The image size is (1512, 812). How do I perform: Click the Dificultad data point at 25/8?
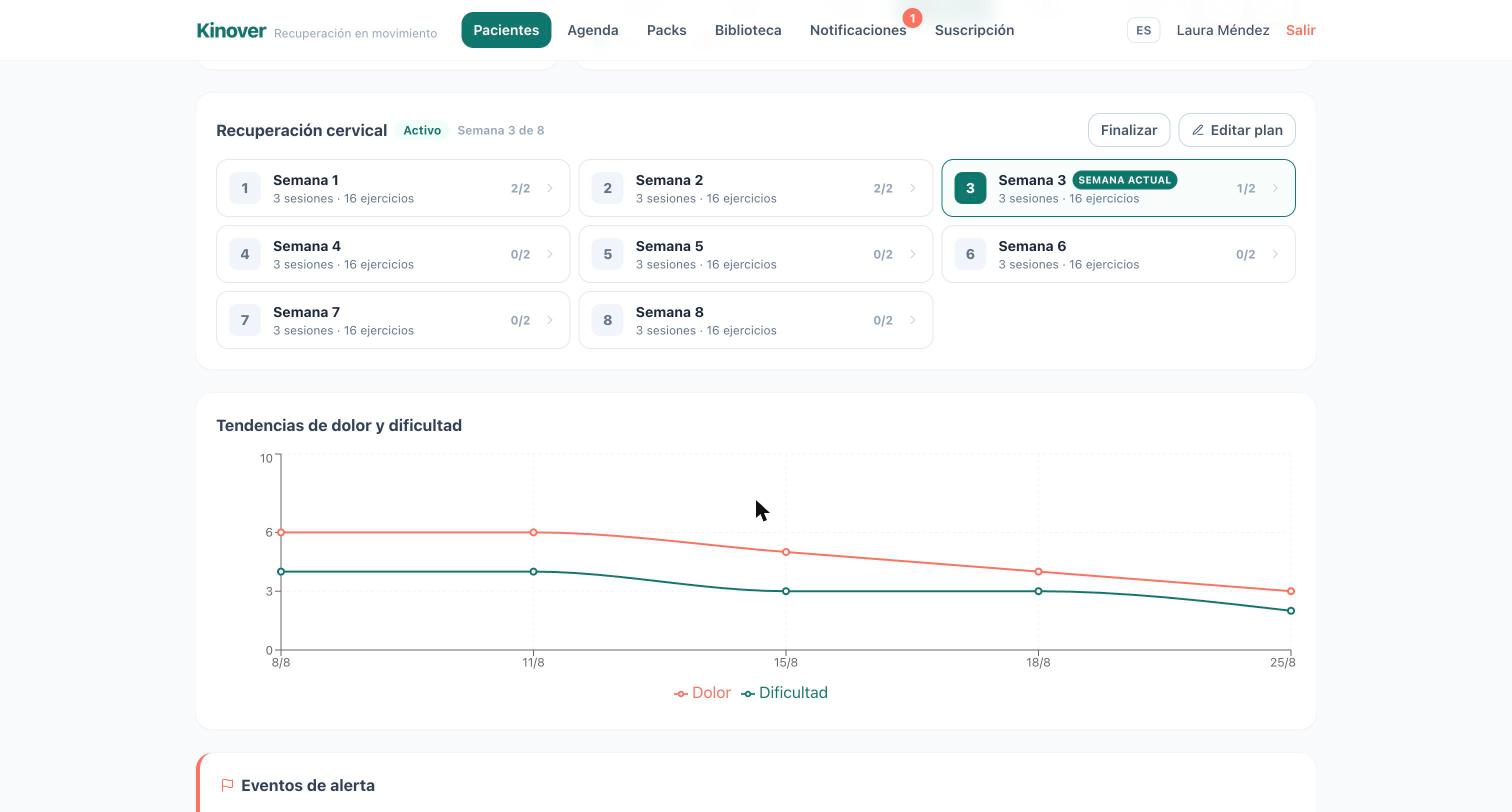point(1291,611)
